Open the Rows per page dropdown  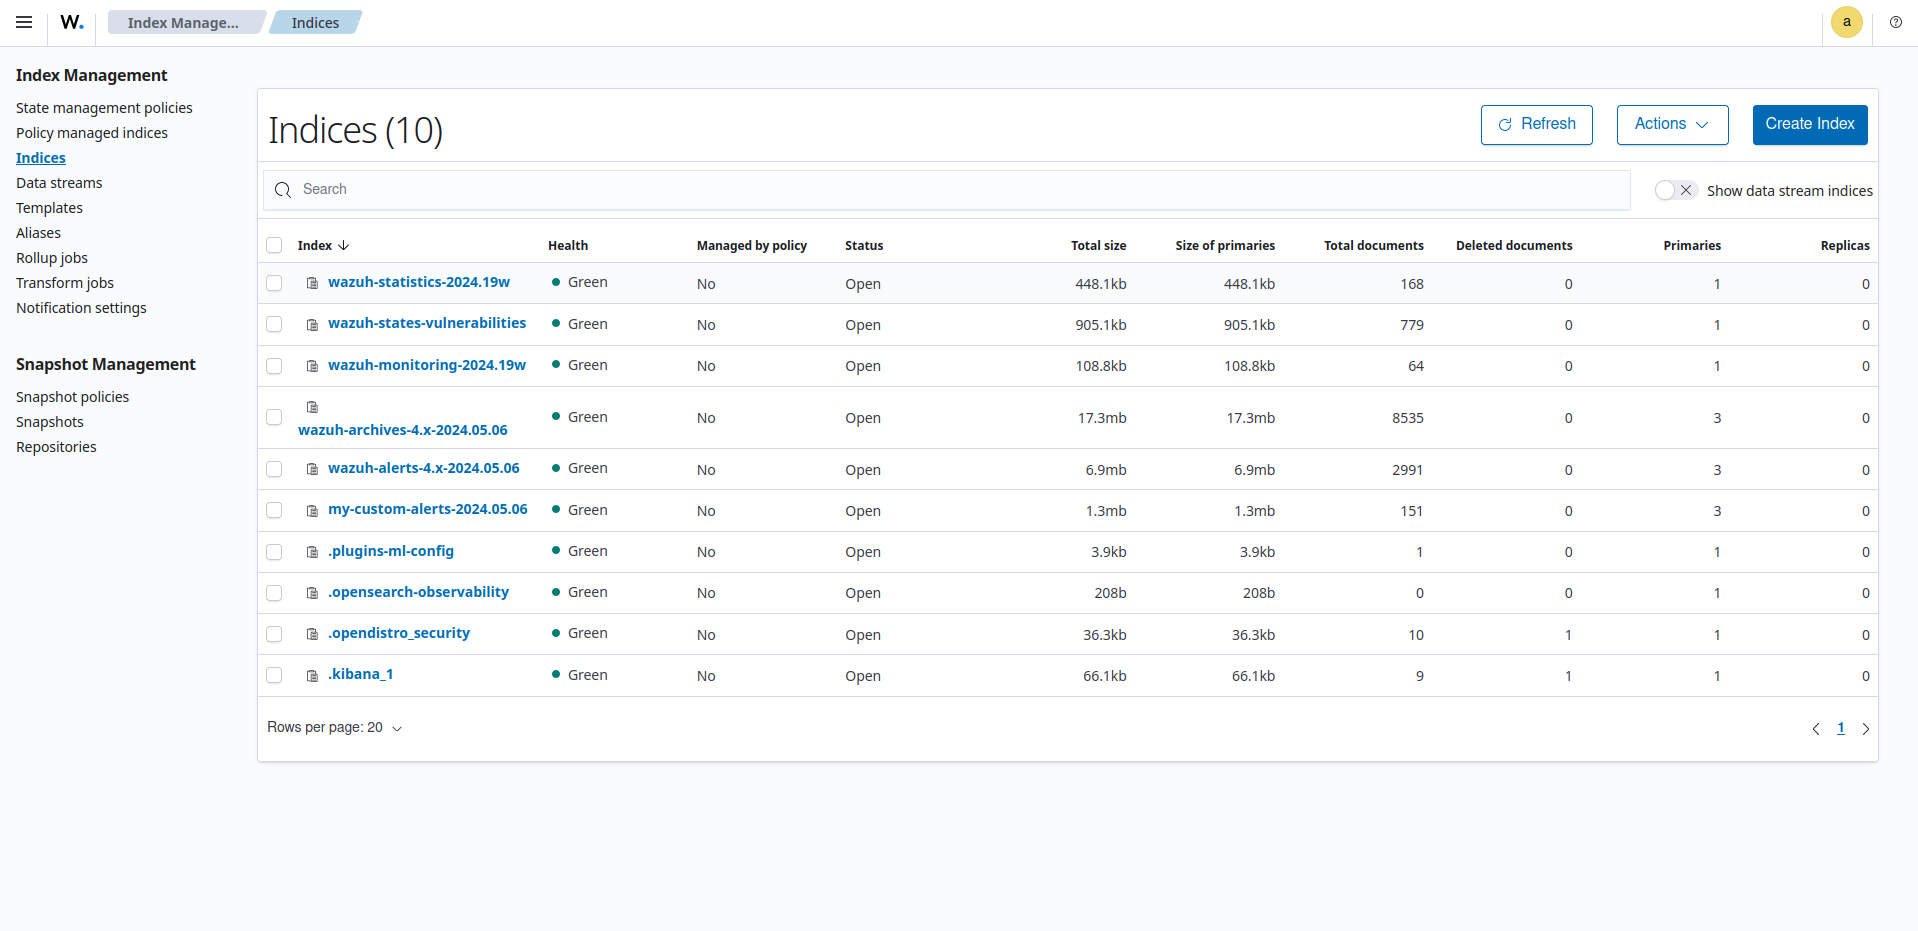(x=335, y=727)
